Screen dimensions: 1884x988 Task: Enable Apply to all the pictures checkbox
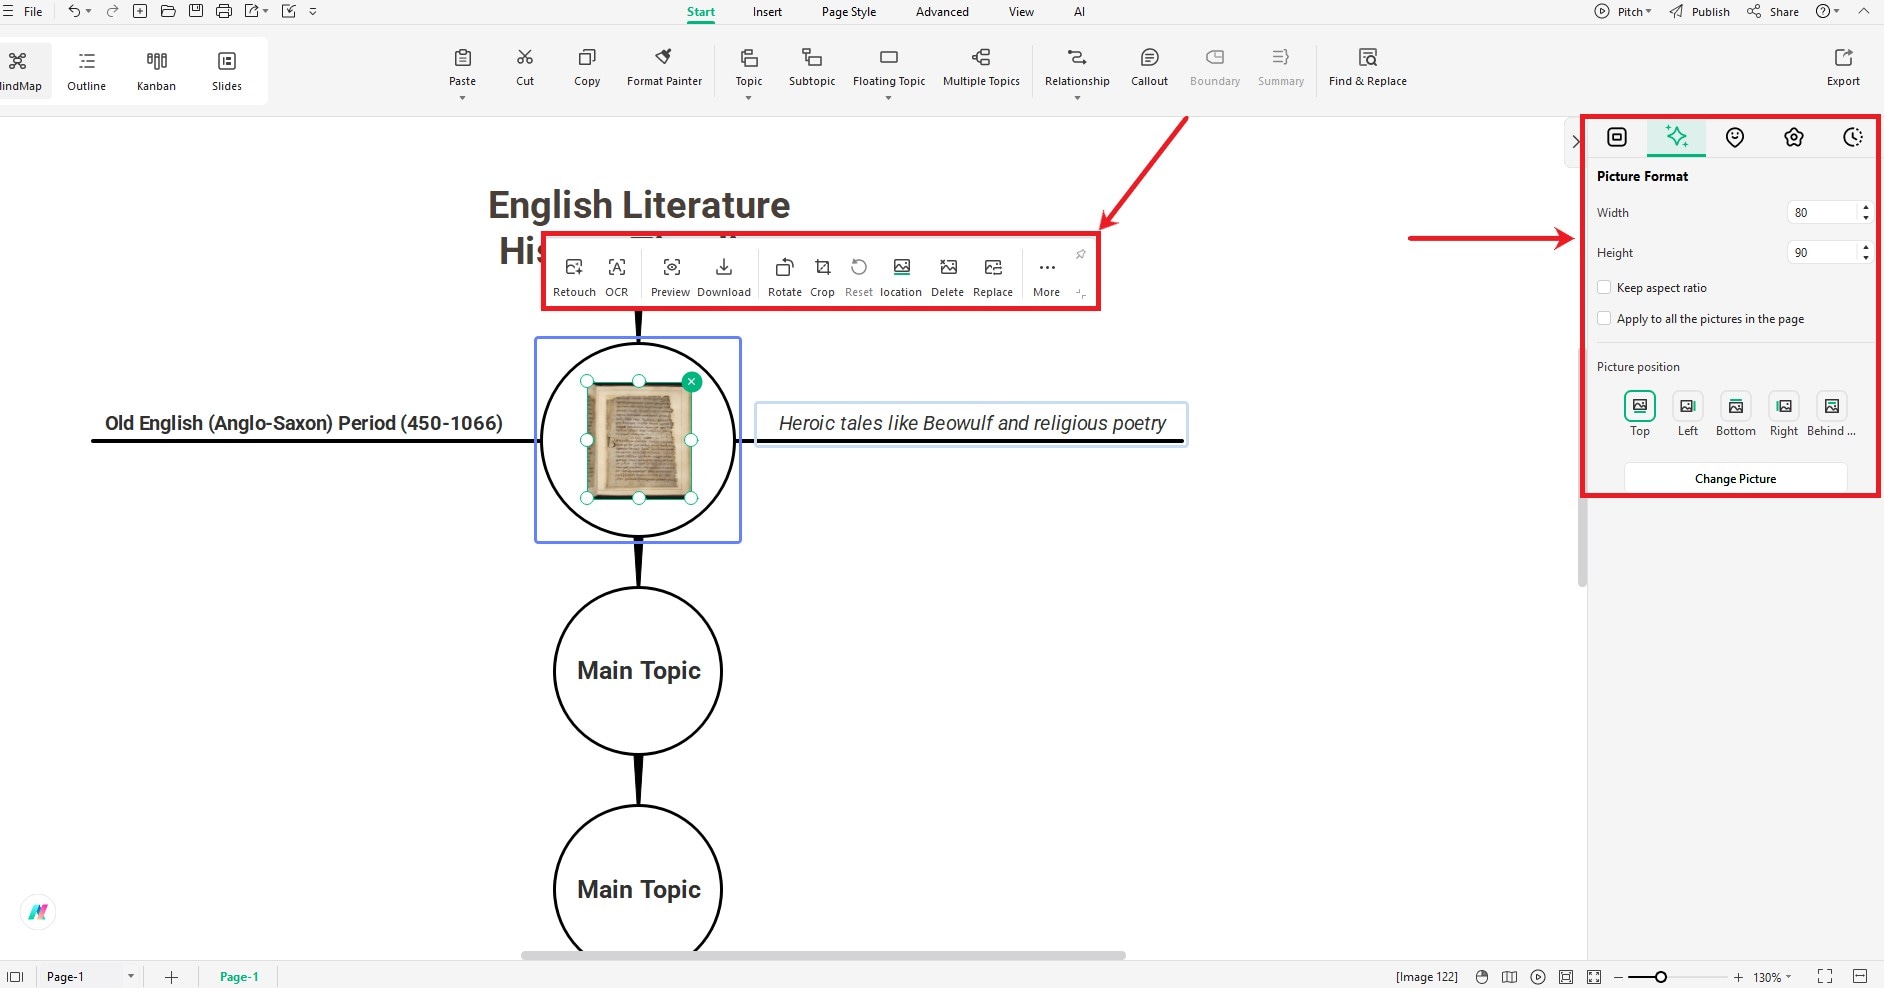(x=1604, y=319)
